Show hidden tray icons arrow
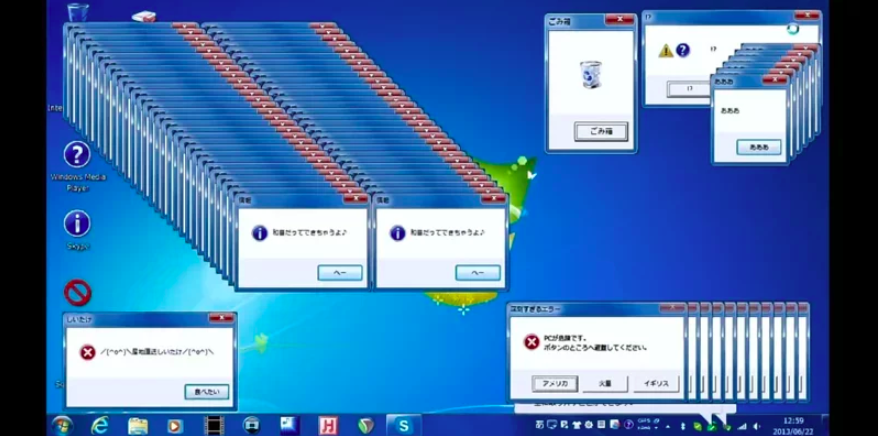This screenshot has width=879, height=436. pyautogui.click(x=670, y=426)
